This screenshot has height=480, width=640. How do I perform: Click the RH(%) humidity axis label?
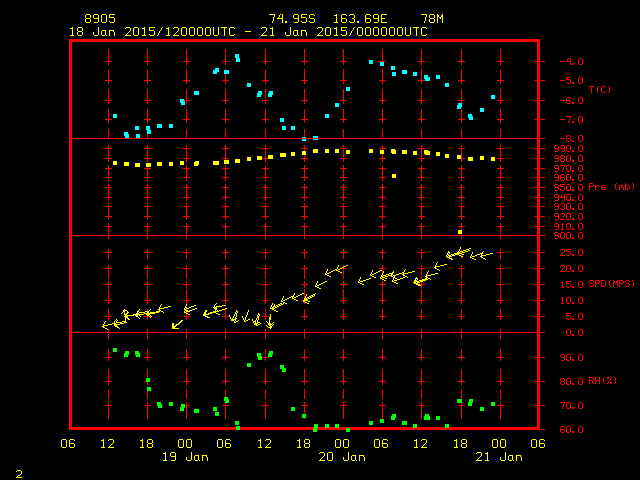pos(602,381)
